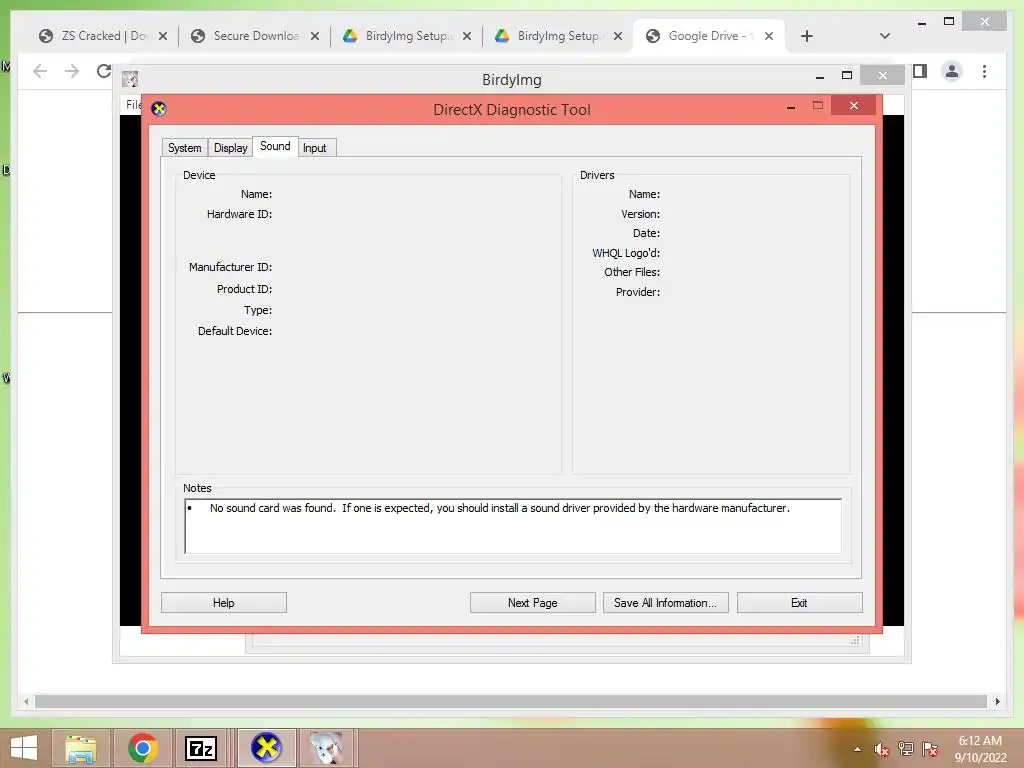Screen dimensions: 1024x768
Task: Open Chrome profile avatar
Action: pos(952,71)
